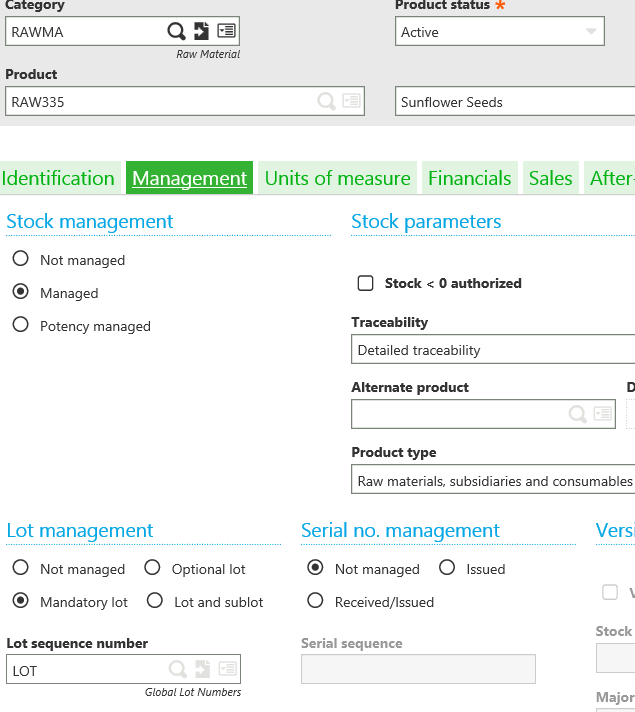The height and width of the screenshot is (712, 635).
Task: Click the Lot sequence number jump-to icon
Action: pyautogui.click(x=203, y=669)
